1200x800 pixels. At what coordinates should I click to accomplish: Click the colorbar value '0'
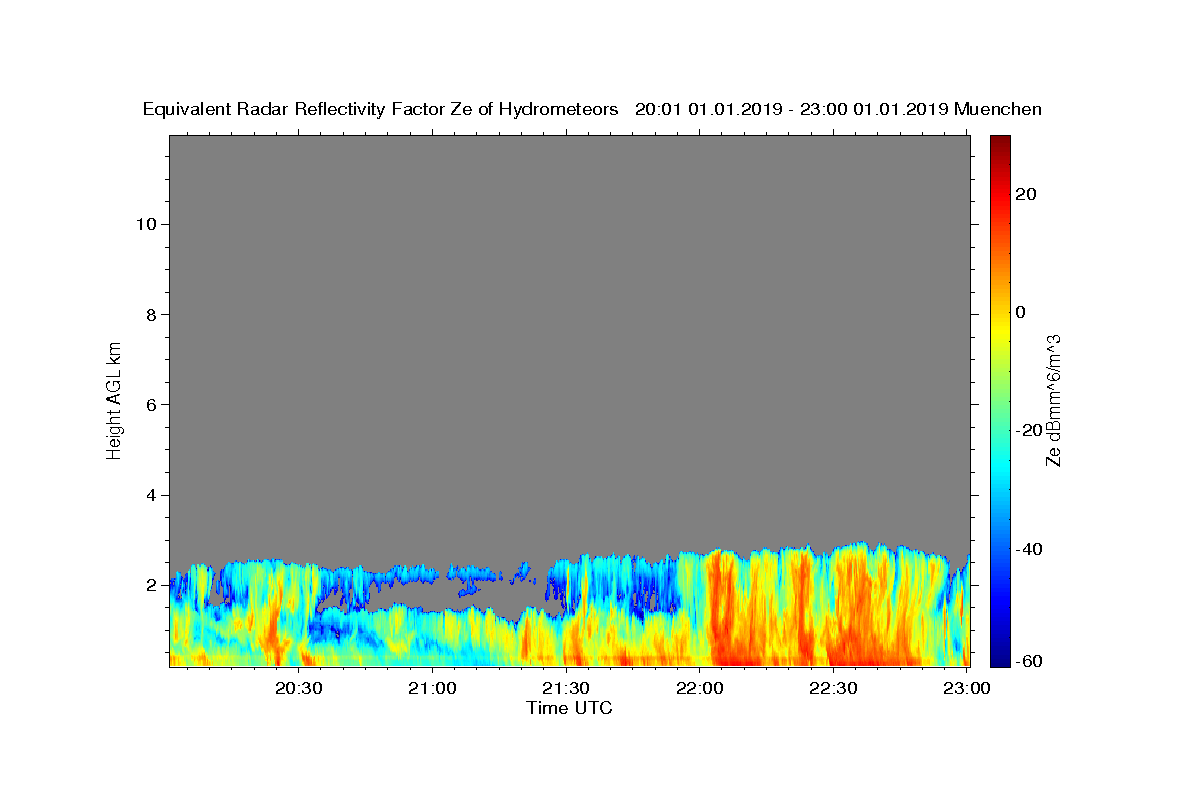coord(1020,312)
